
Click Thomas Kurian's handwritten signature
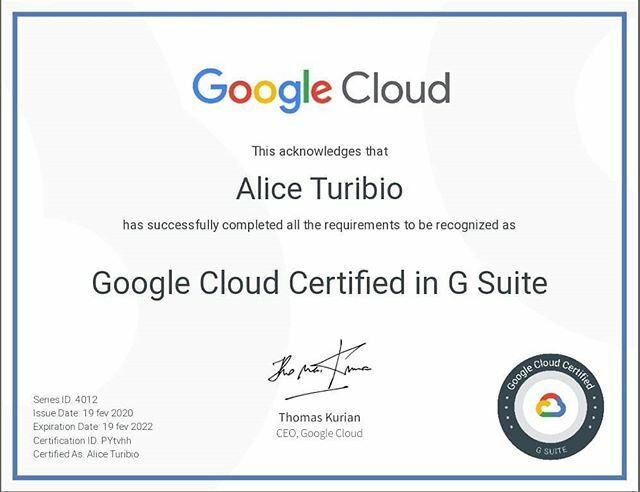coord(320,370)
